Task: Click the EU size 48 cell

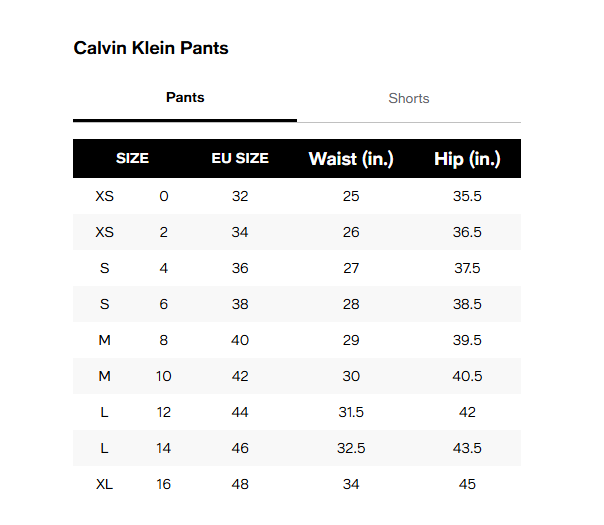Action: click(240, 484)
